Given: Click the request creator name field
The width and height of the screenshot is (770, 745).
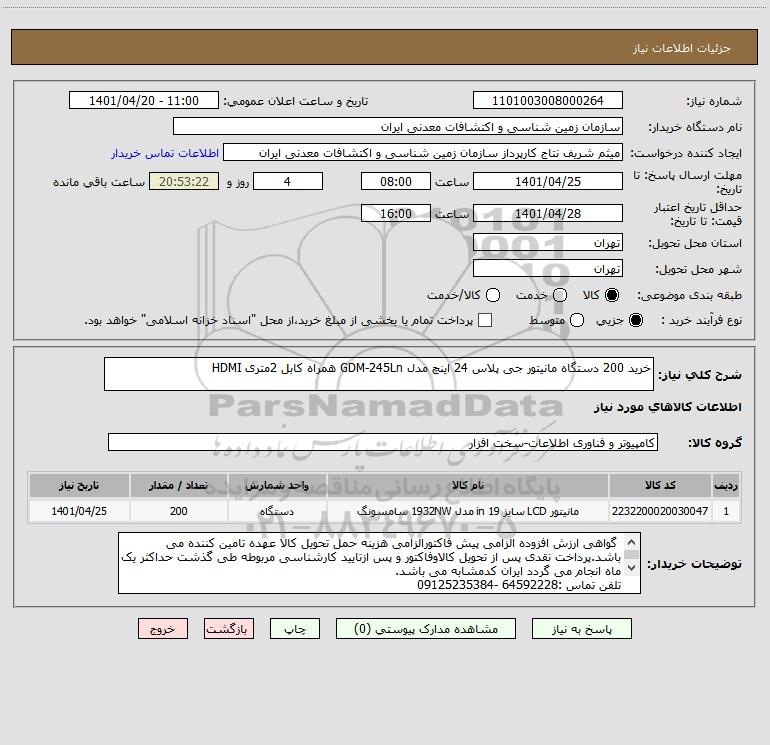Looking at the screenshot, I should tap(423, 153).
